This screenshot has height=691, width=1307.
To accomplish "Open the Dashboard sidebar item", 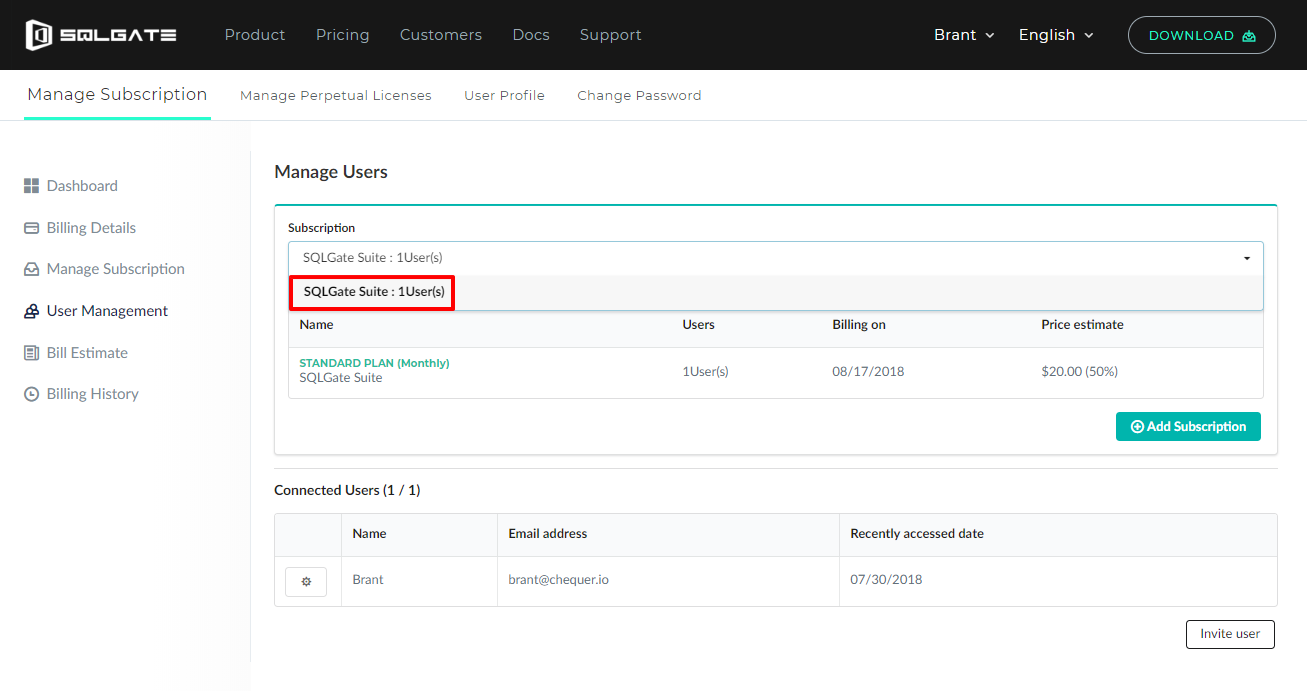I will [x=70, y=186].
